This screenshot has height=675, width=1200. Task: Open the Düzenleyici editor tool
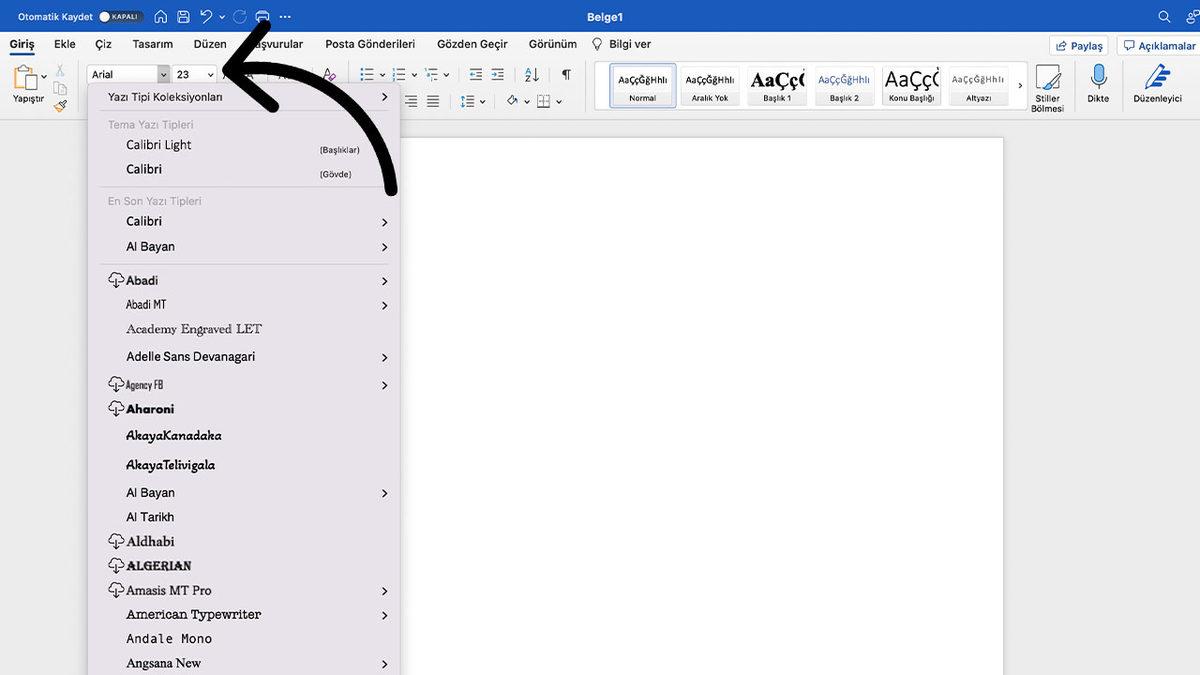point(1157,85)
